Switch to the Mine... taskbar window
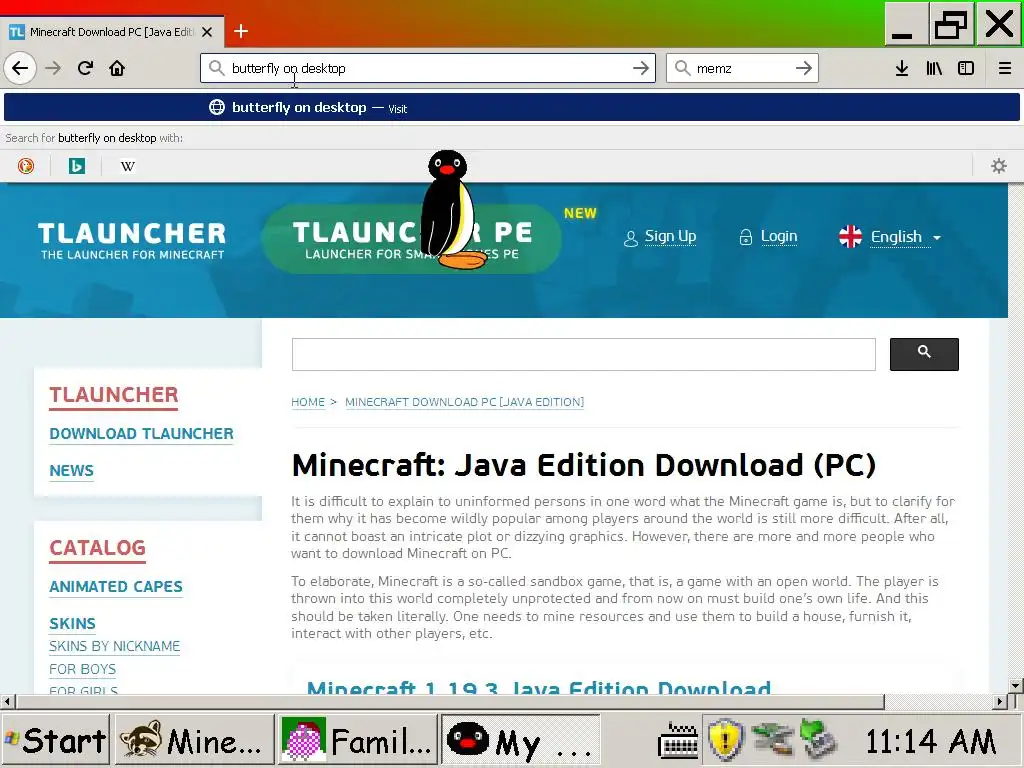The width and height of the screenshot is (1024, 768). 194,740
